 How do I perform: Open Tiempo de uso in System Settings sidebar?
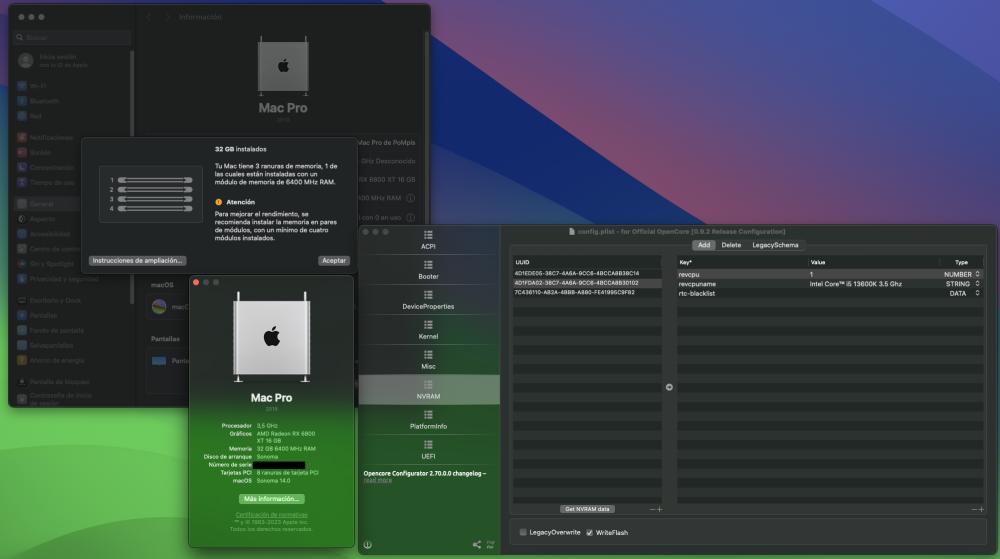(45, 182)
